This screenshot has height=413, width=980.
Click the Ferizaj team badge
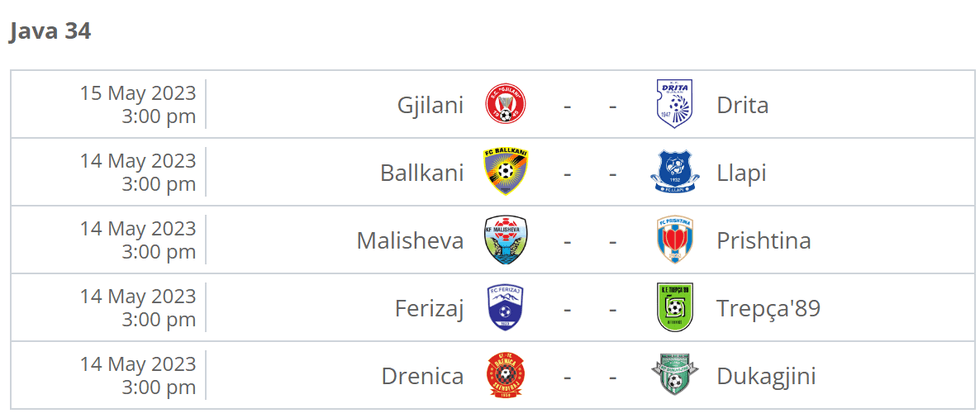[x=506, y=308]
